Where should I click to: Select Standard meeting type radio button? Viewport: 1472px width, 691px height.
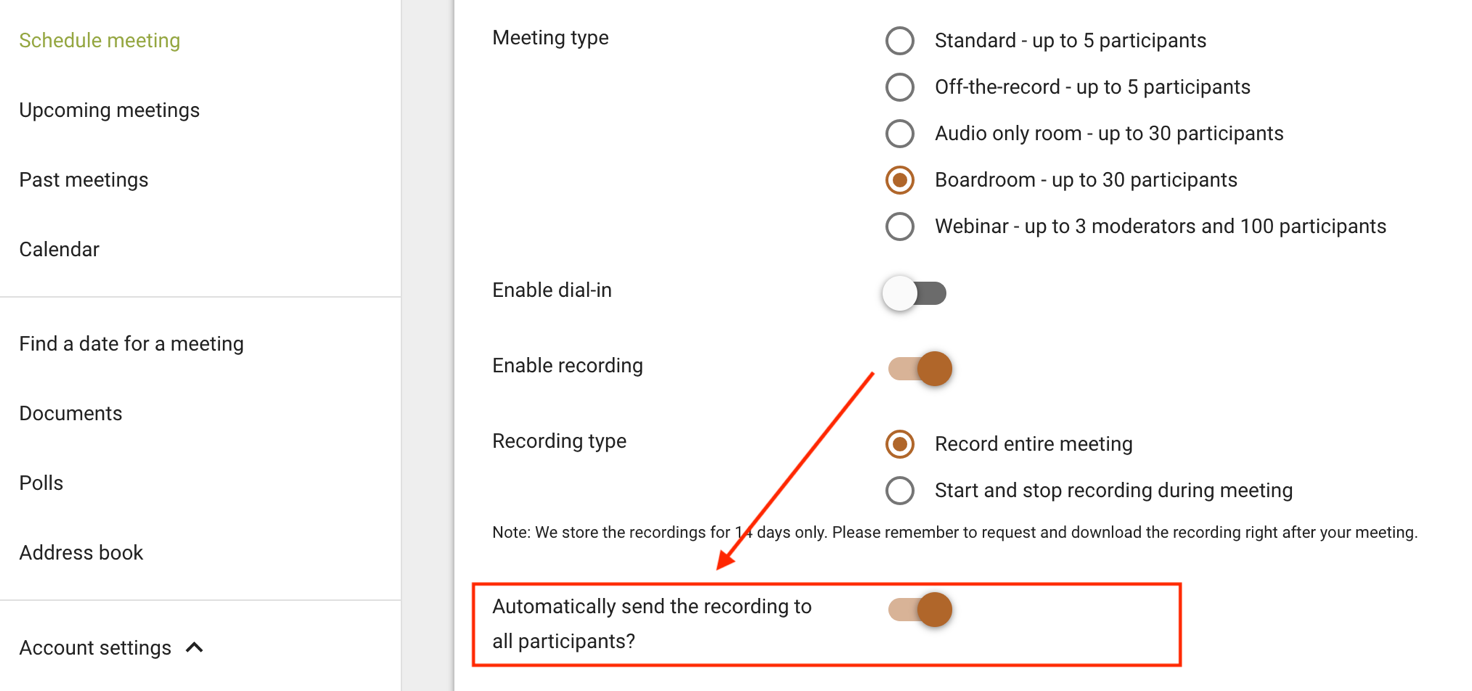[900, 41]
